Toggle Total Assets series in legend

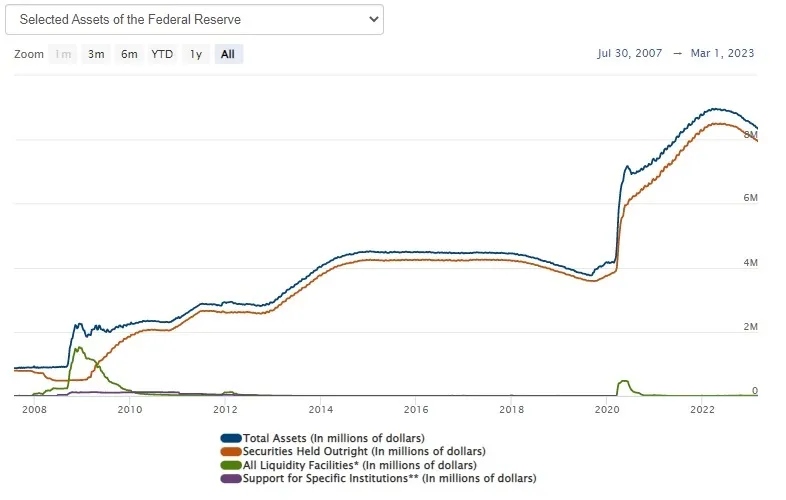[x=333, y=438]
